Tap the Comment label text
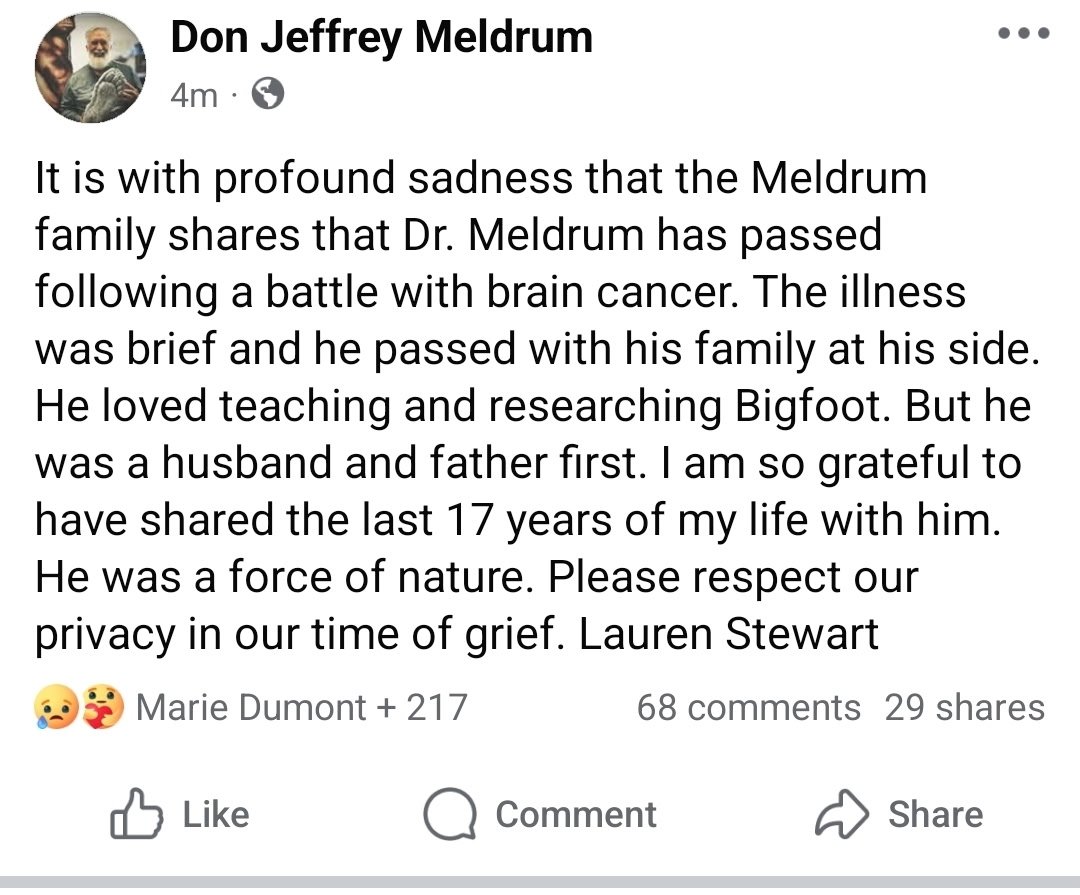1080x895 pixels. 576,814
